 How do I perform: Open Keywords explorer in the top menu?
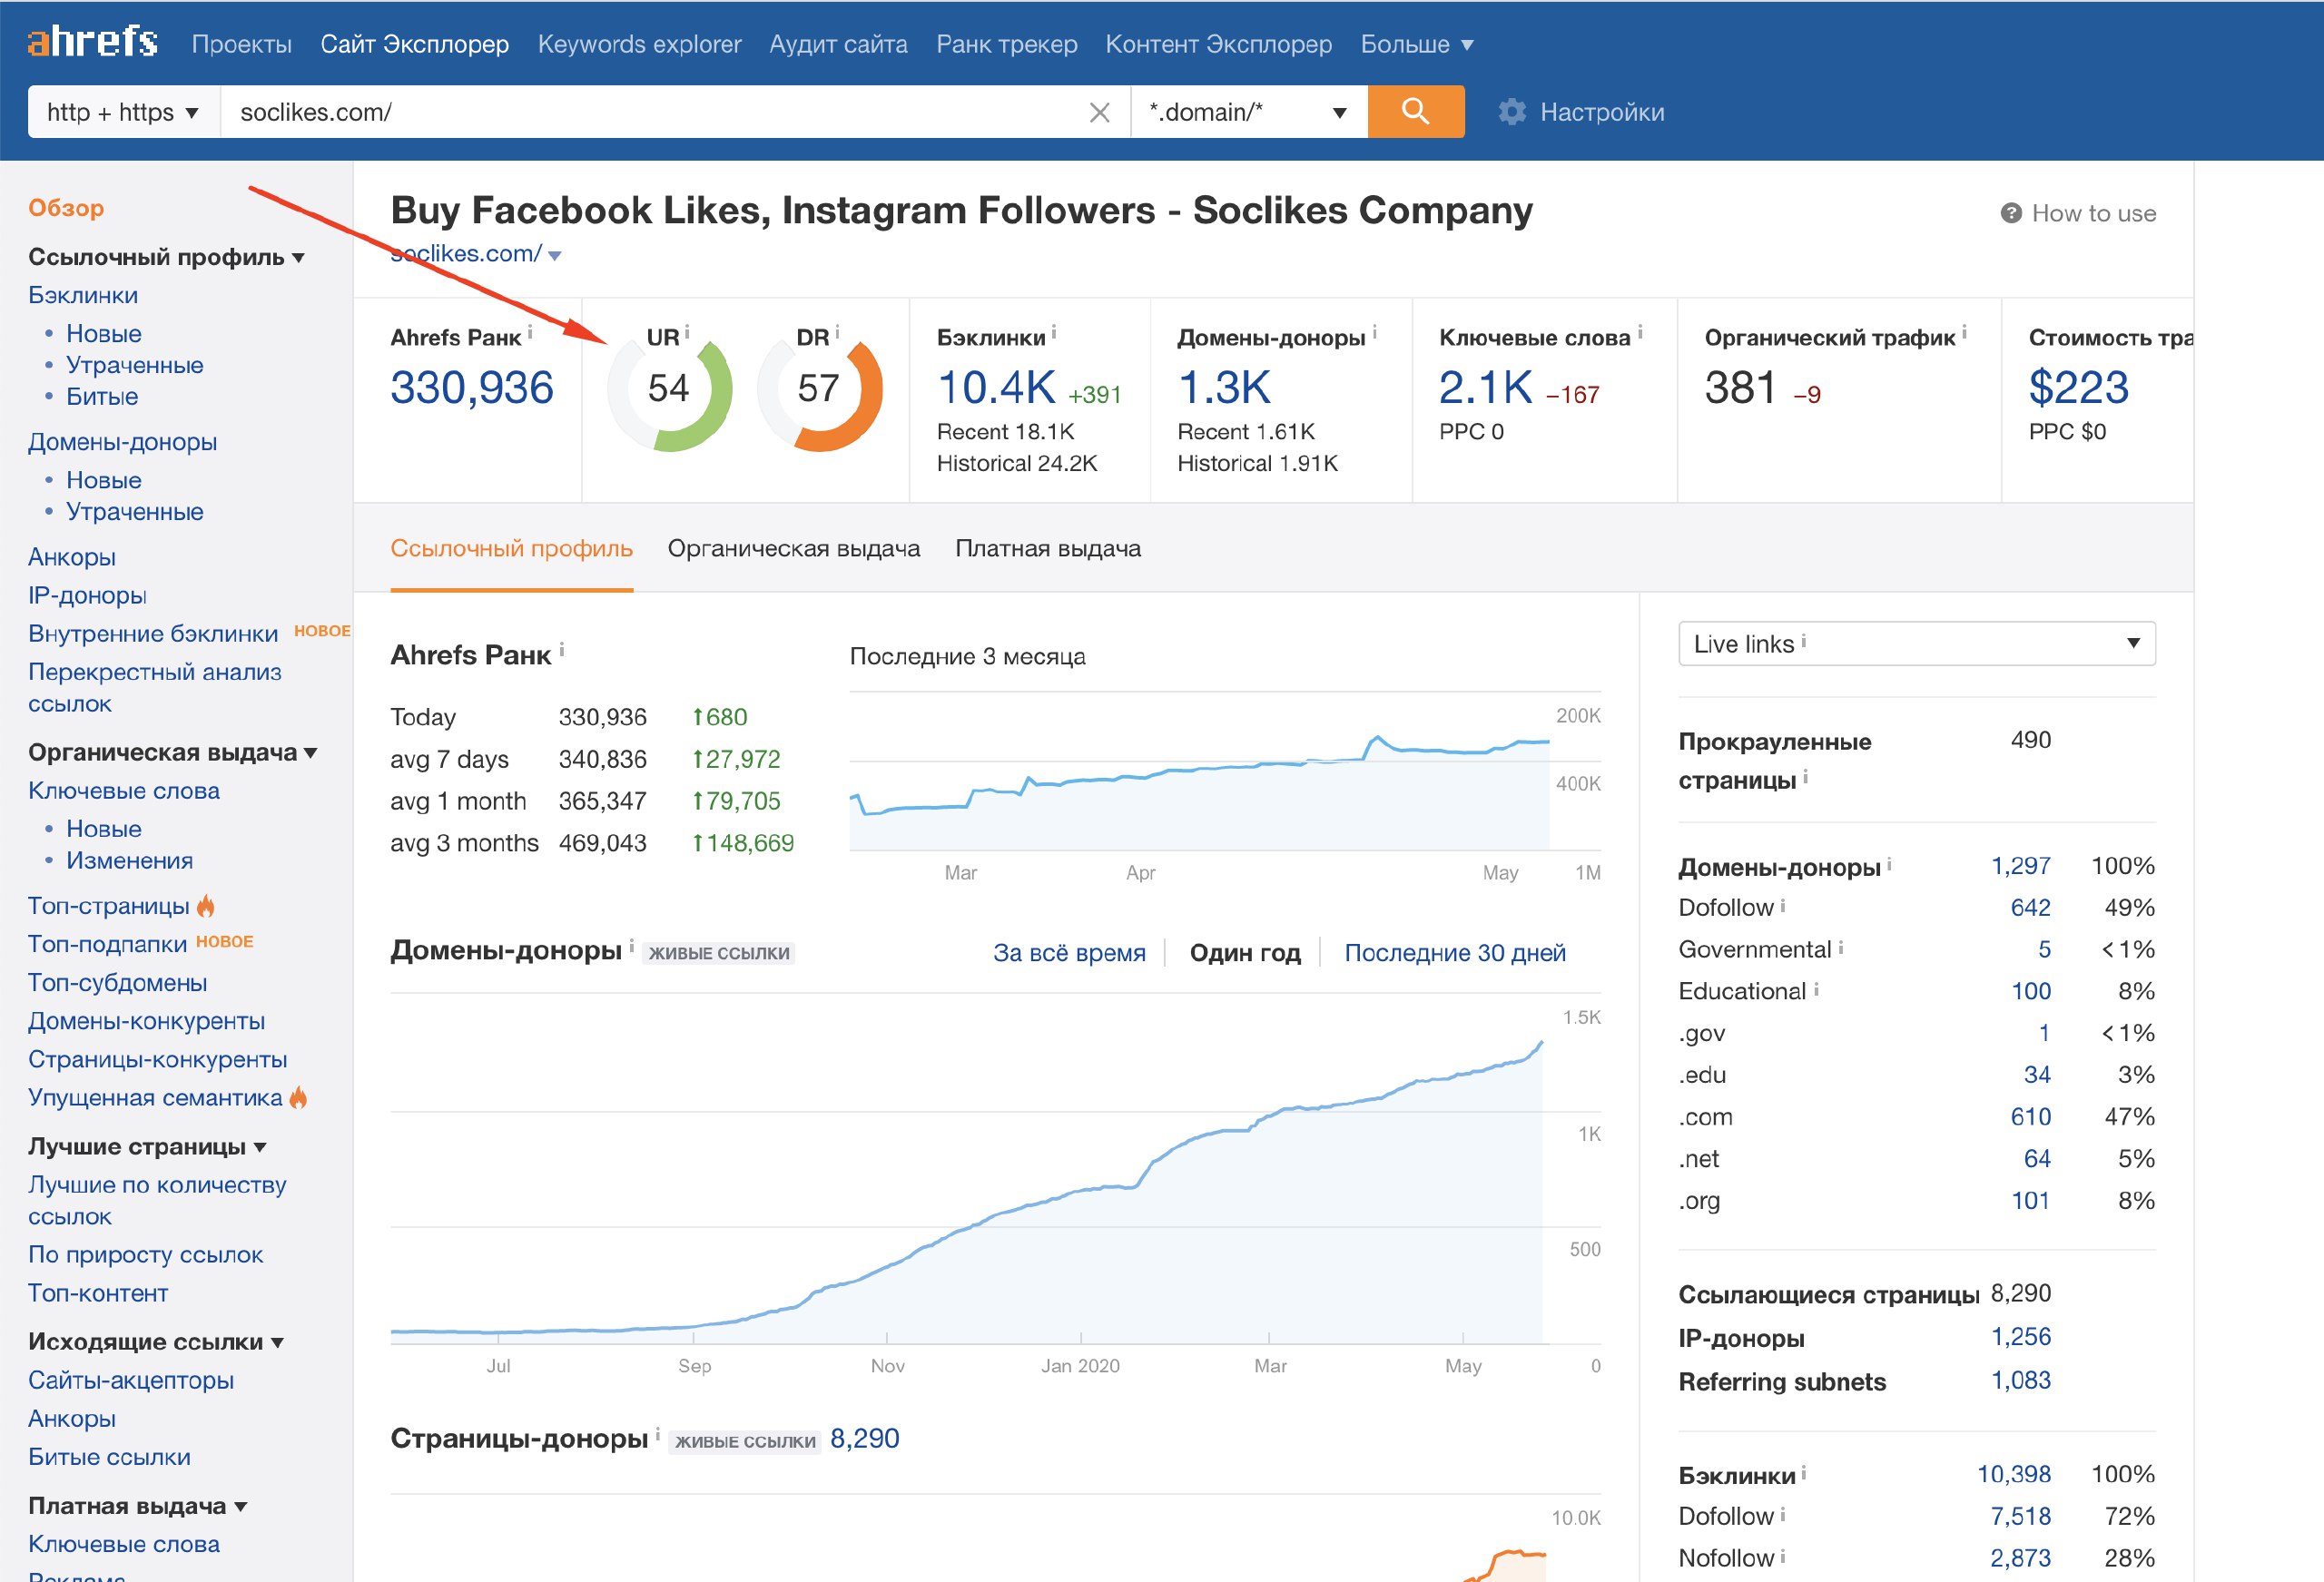(640, 44)
